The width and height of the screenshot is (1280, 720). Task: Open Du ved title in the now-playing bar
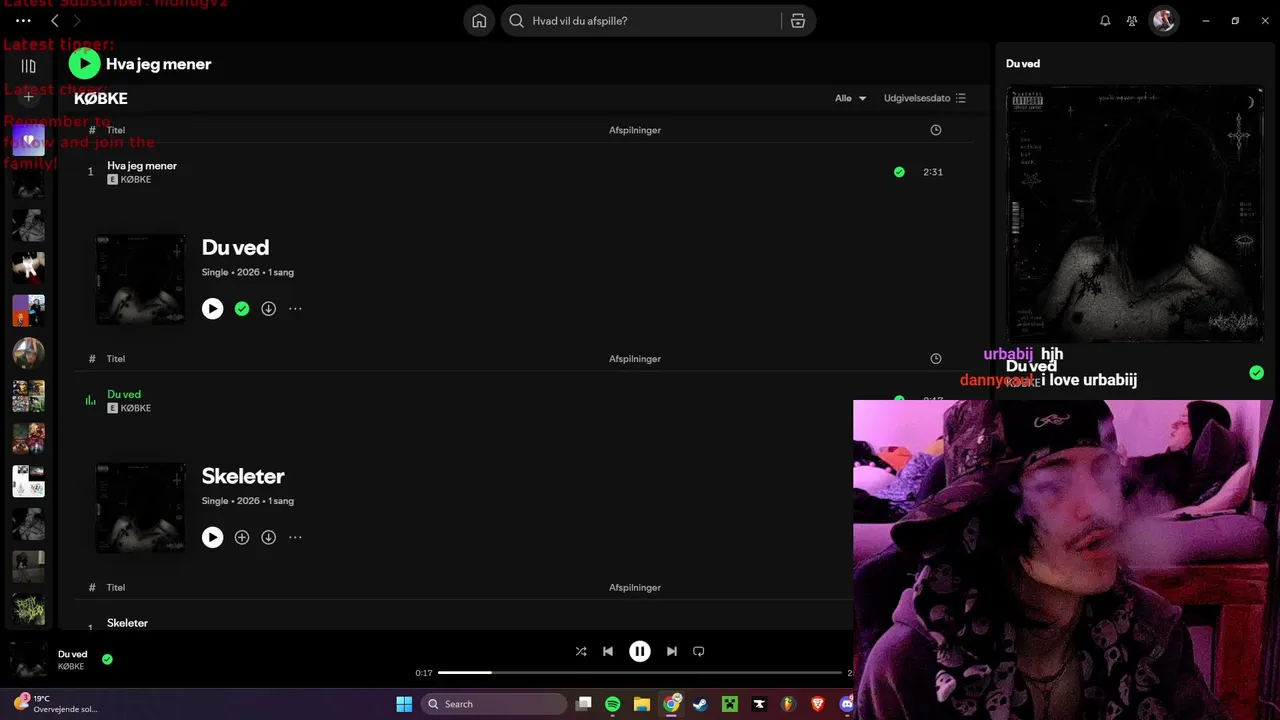tap(73, 655)
